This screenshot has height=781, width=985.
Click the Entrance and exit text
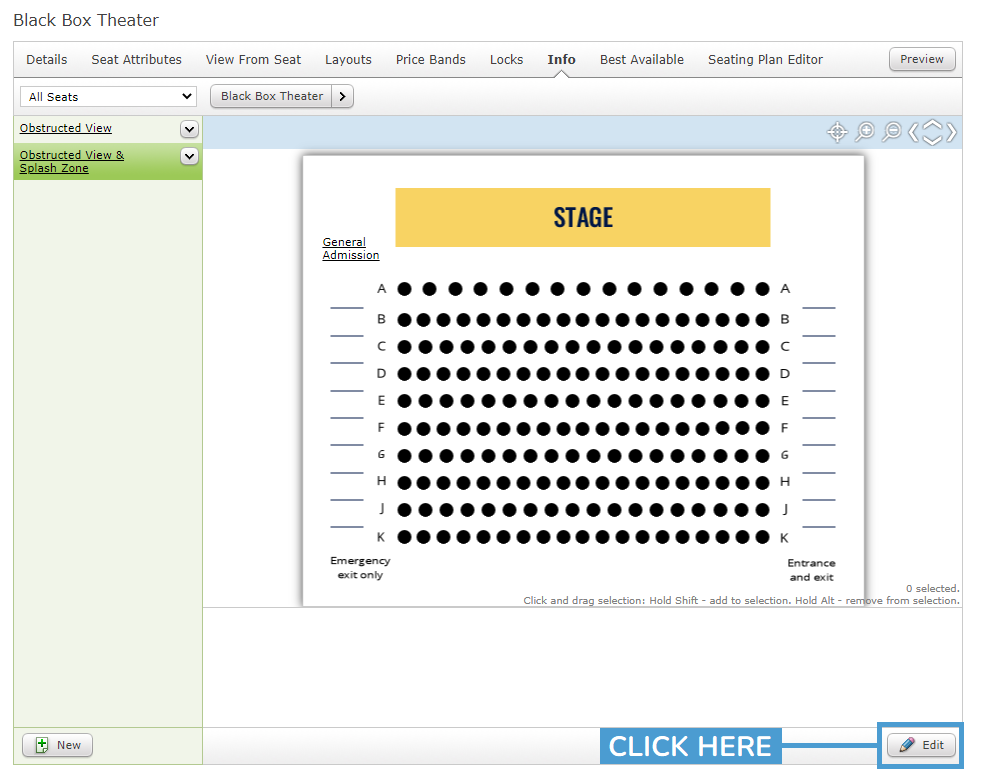tap(811, 570)
